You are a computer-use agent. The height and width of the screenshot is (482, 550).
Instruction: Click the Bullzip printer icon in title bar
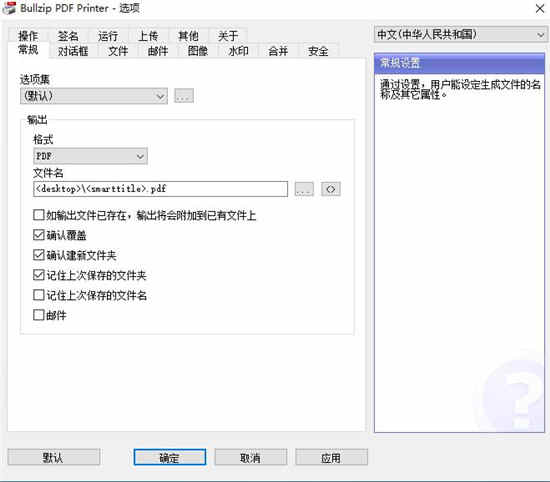pos(9,8)
